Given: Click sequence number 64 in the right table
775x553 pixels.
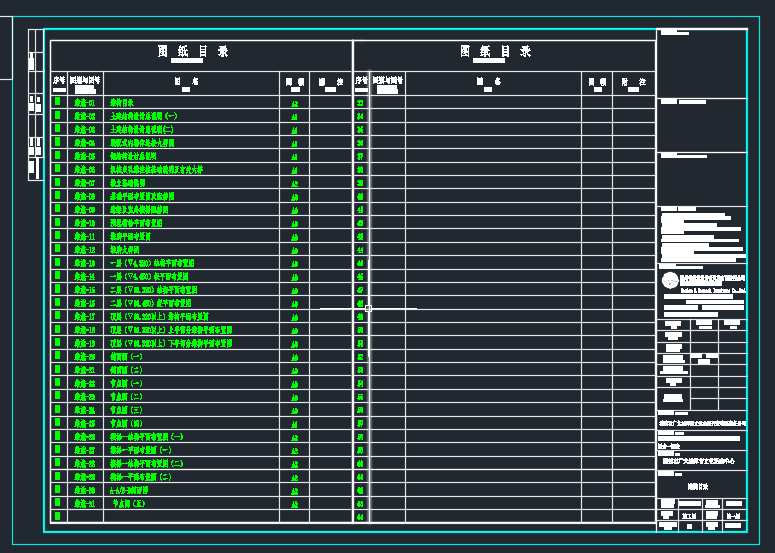Looking at the screenshot, I should coord(360,517).
